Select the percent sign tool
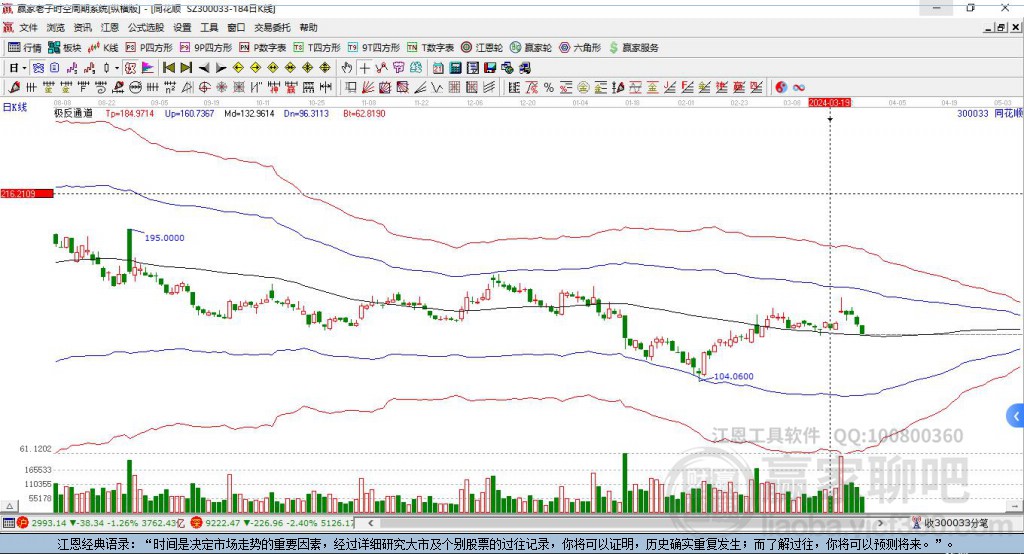This screenshot has width=1024, height=554. click(549, 87)
